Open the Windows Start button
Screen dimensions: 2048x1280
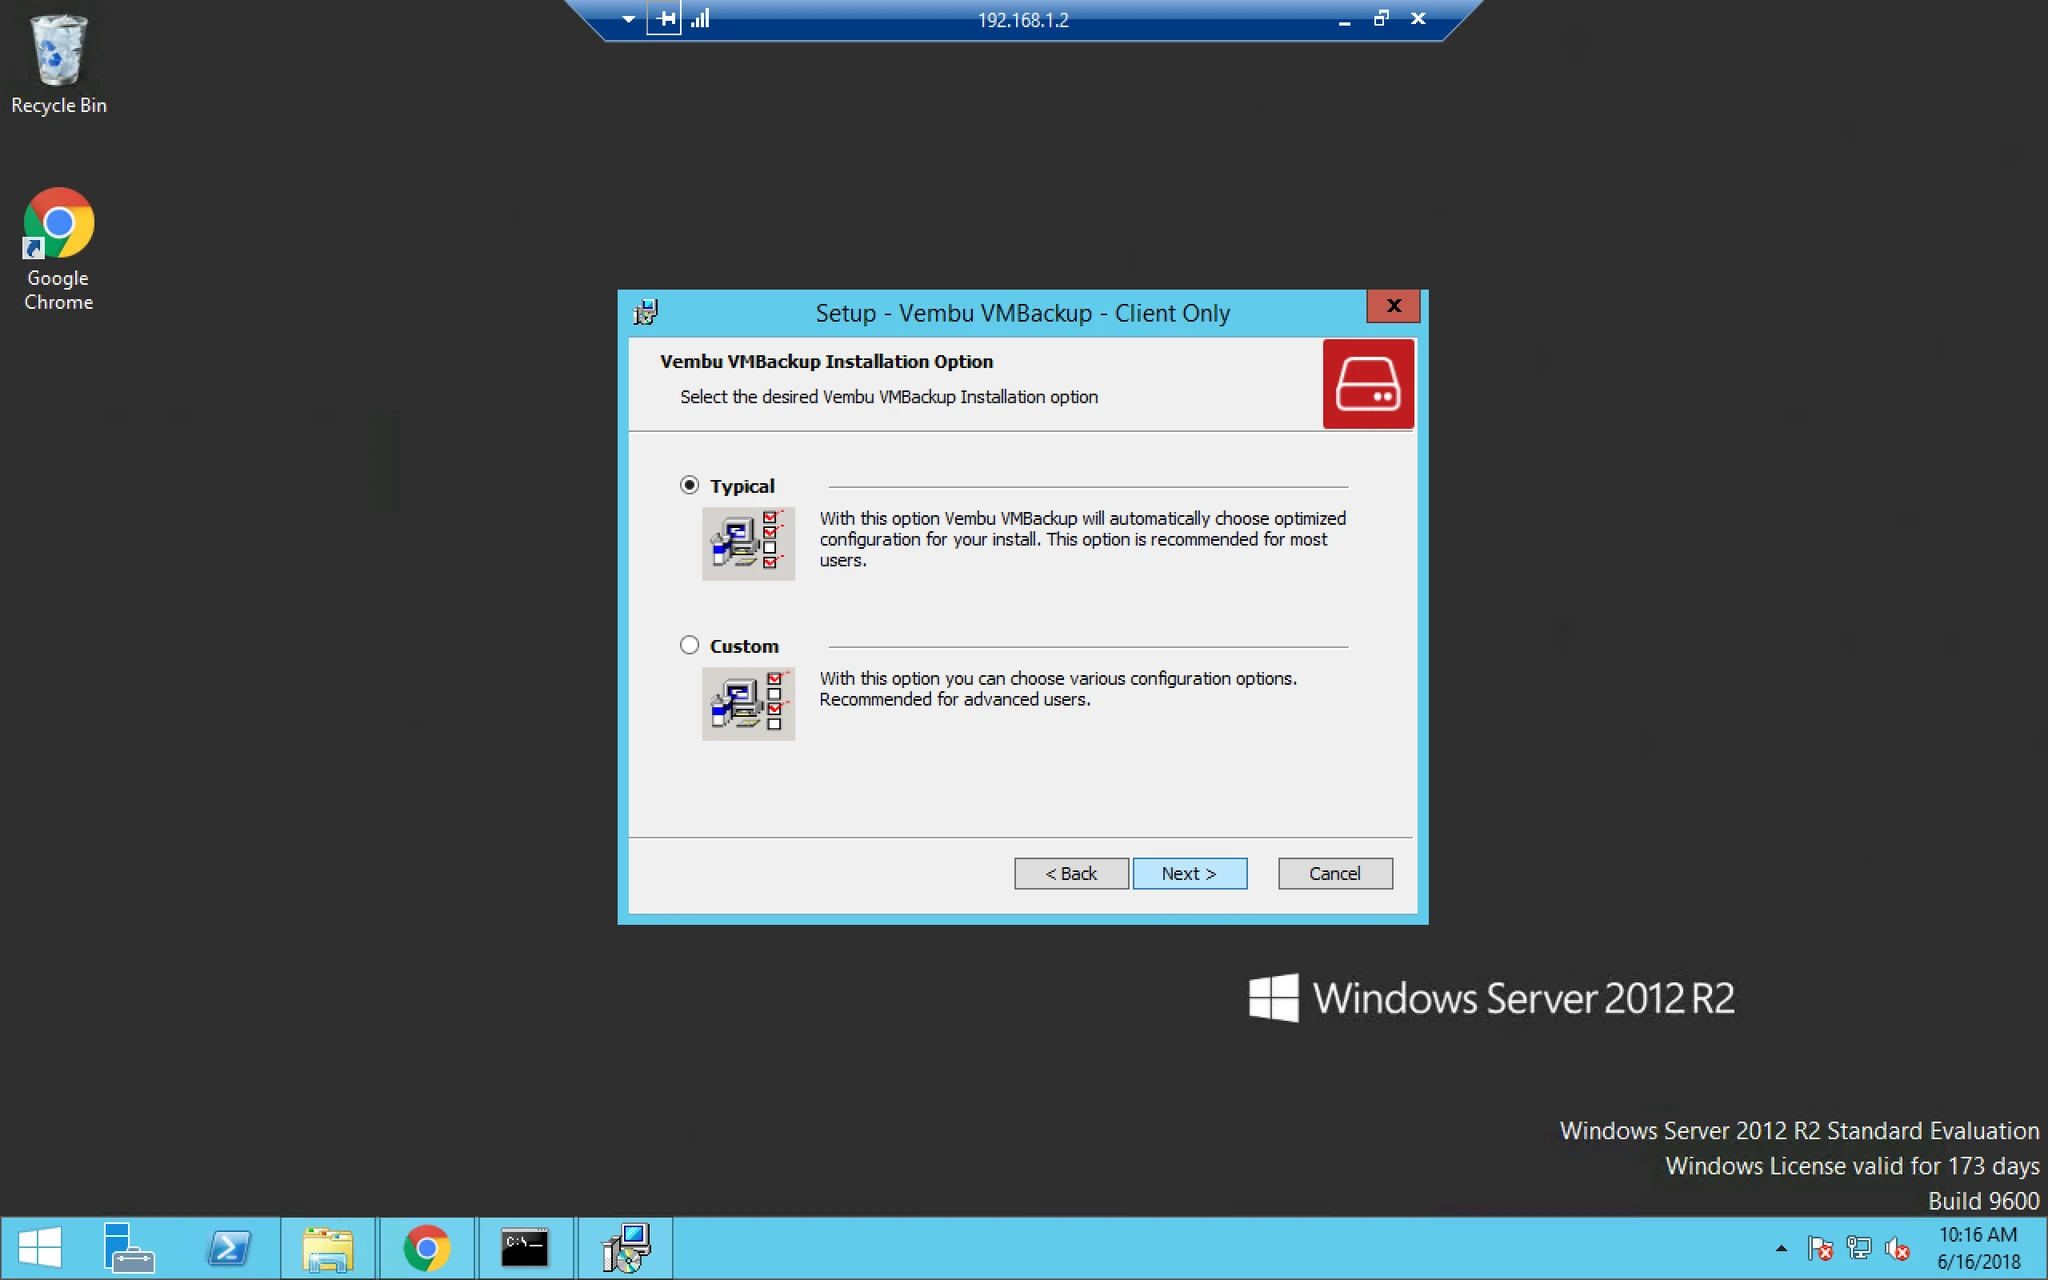point(40,1248)
